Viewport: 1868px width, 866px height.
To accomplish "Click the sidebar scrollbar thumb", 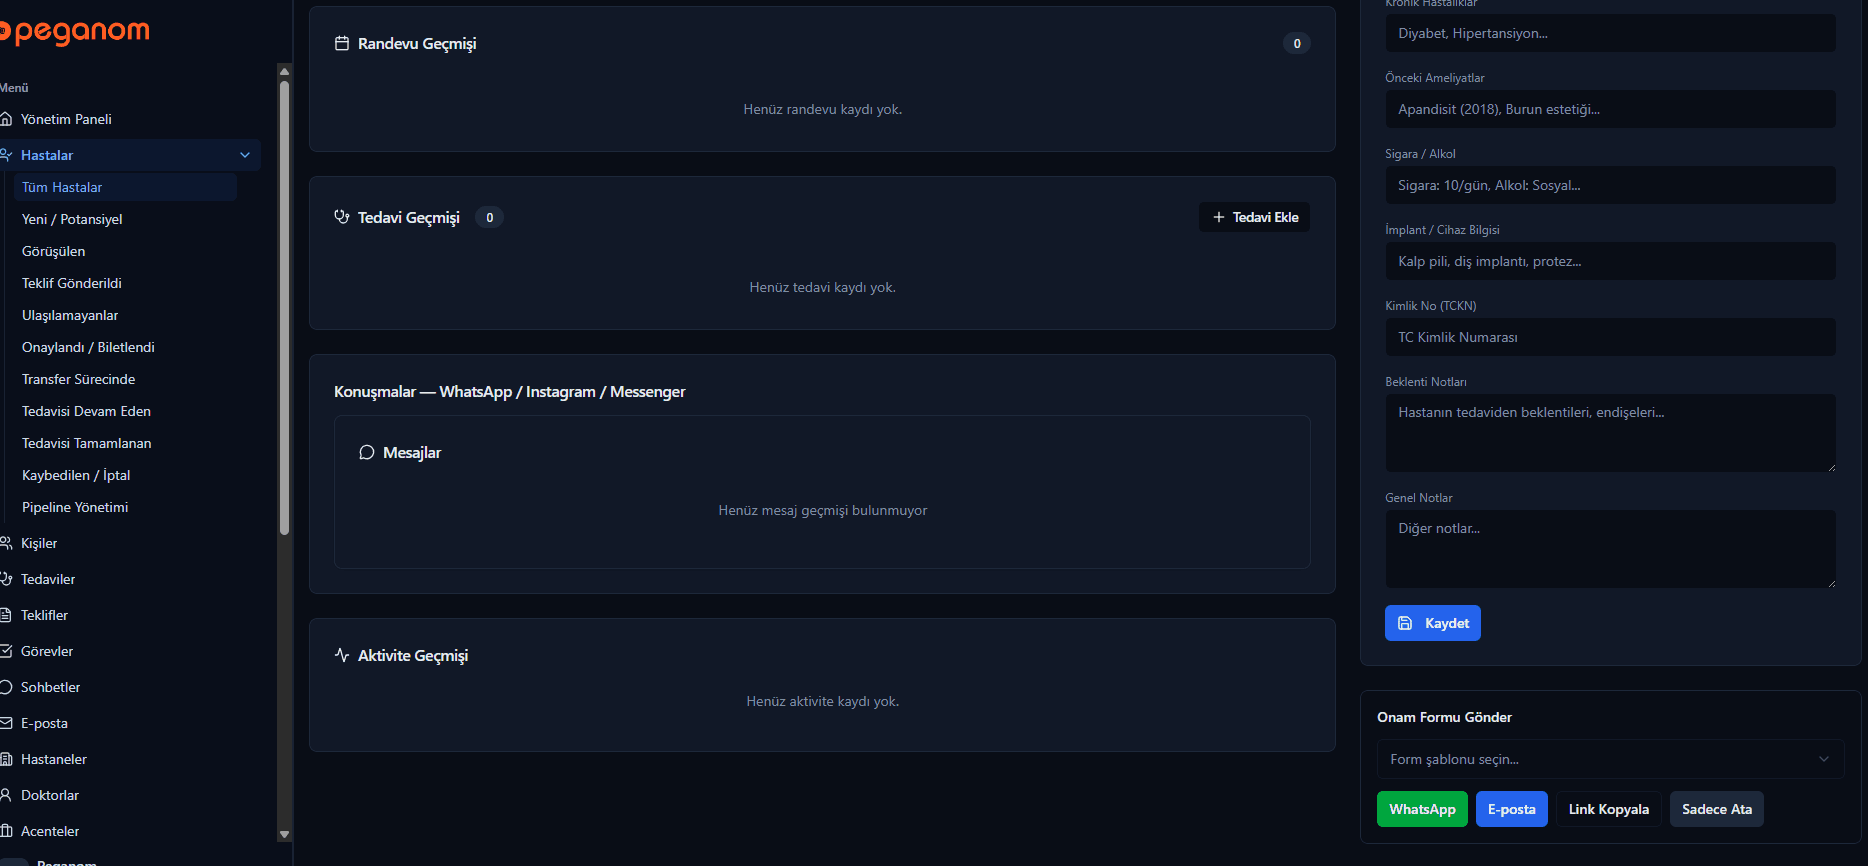I will [x=284, y=307].
